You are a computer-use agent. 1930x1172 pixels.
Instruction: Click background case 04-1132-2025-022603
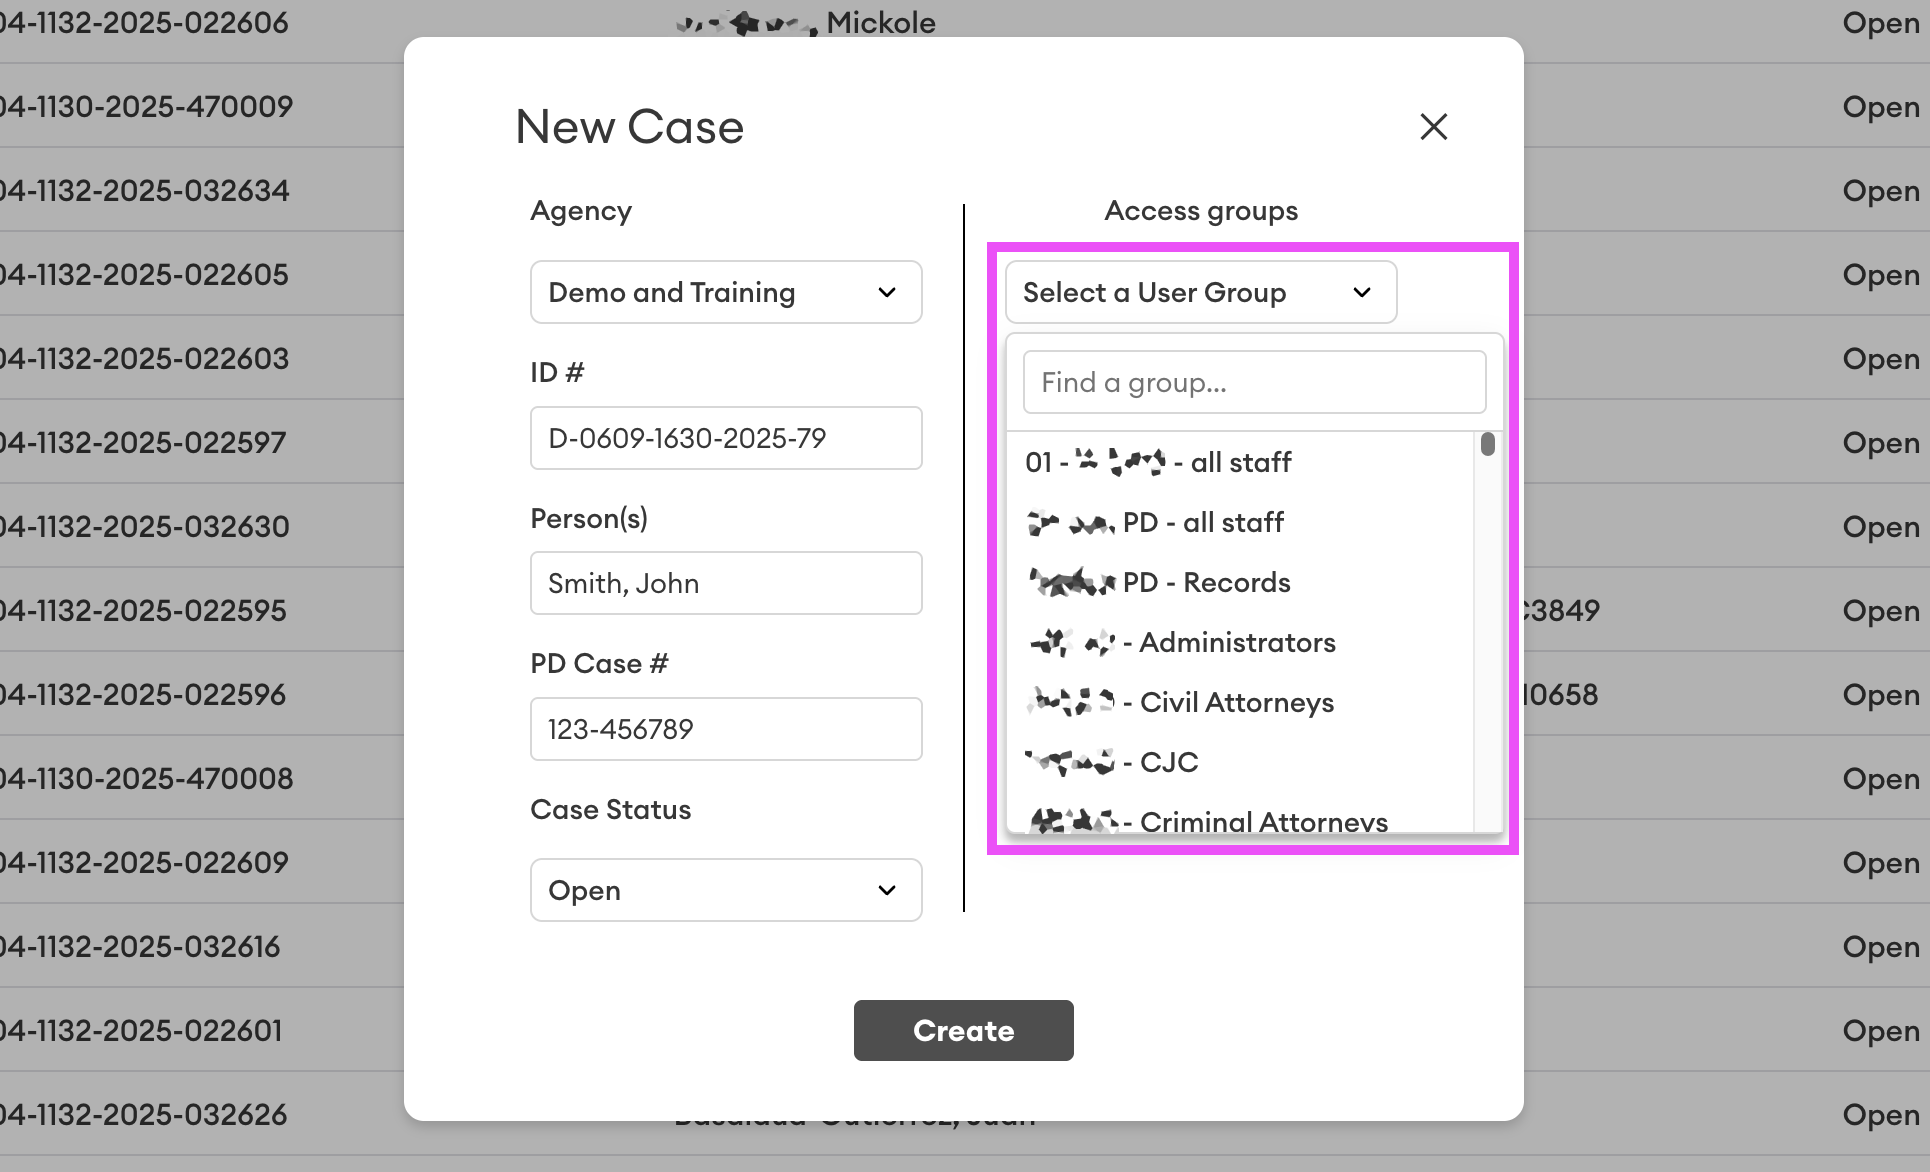(x=144, y=358)
